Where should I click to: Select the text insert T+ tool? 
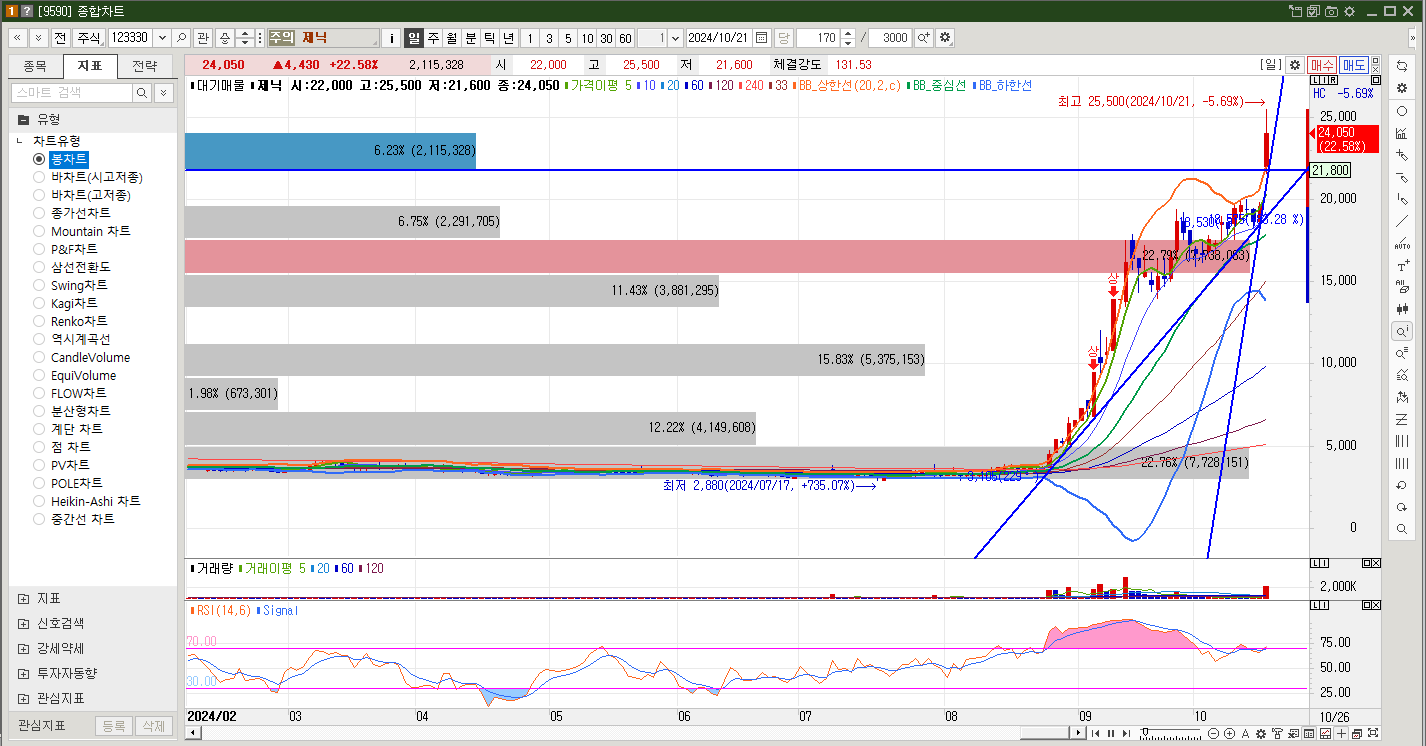1402,265
